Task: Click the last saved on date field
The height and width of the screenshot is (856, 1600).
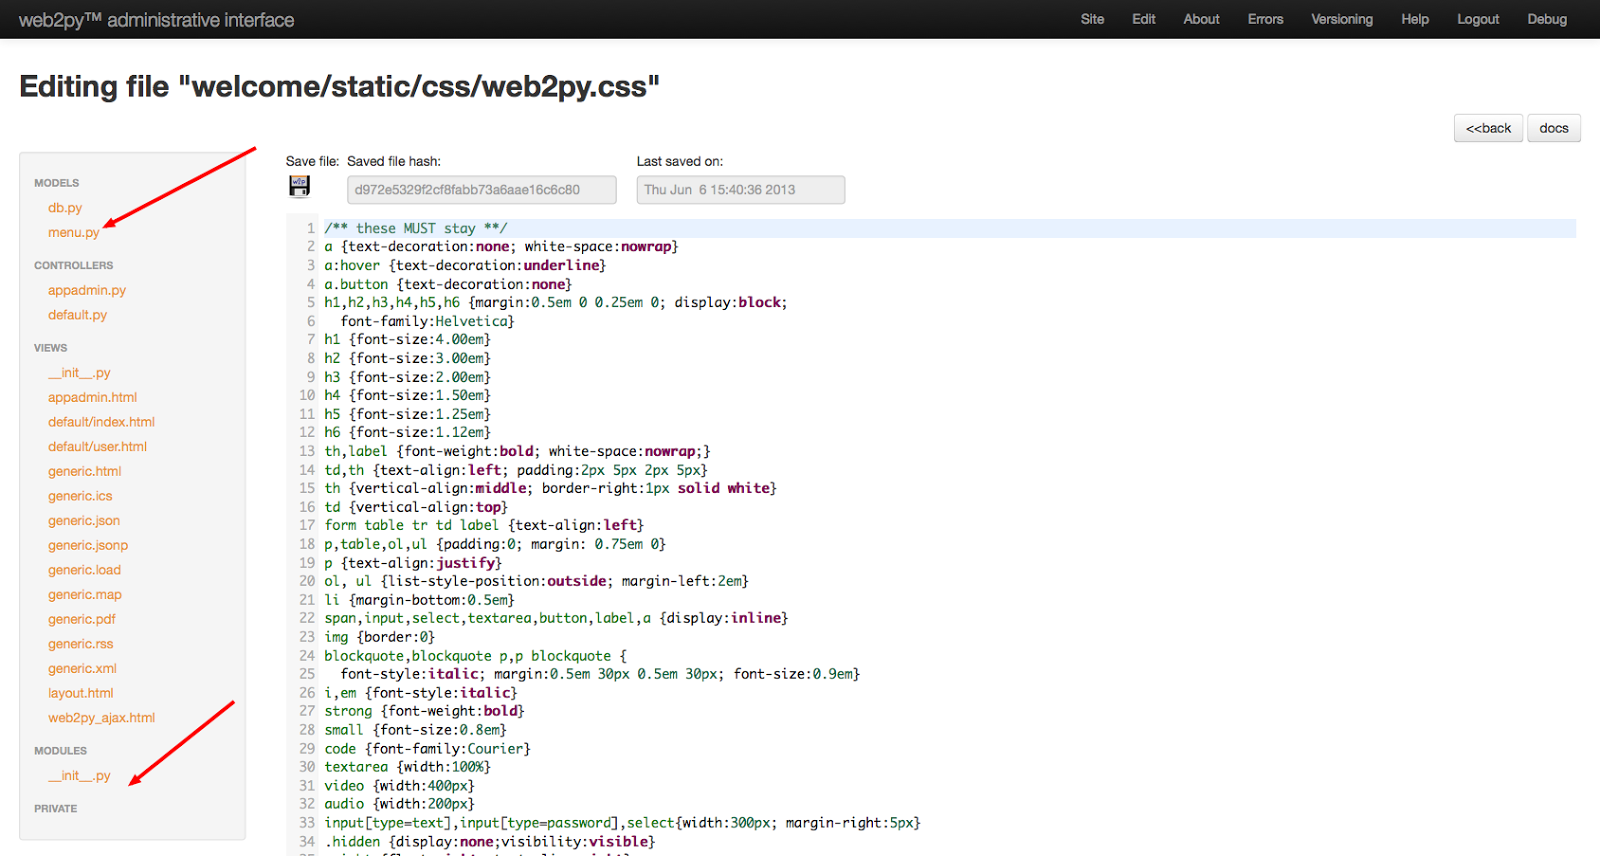Action: 741,190
